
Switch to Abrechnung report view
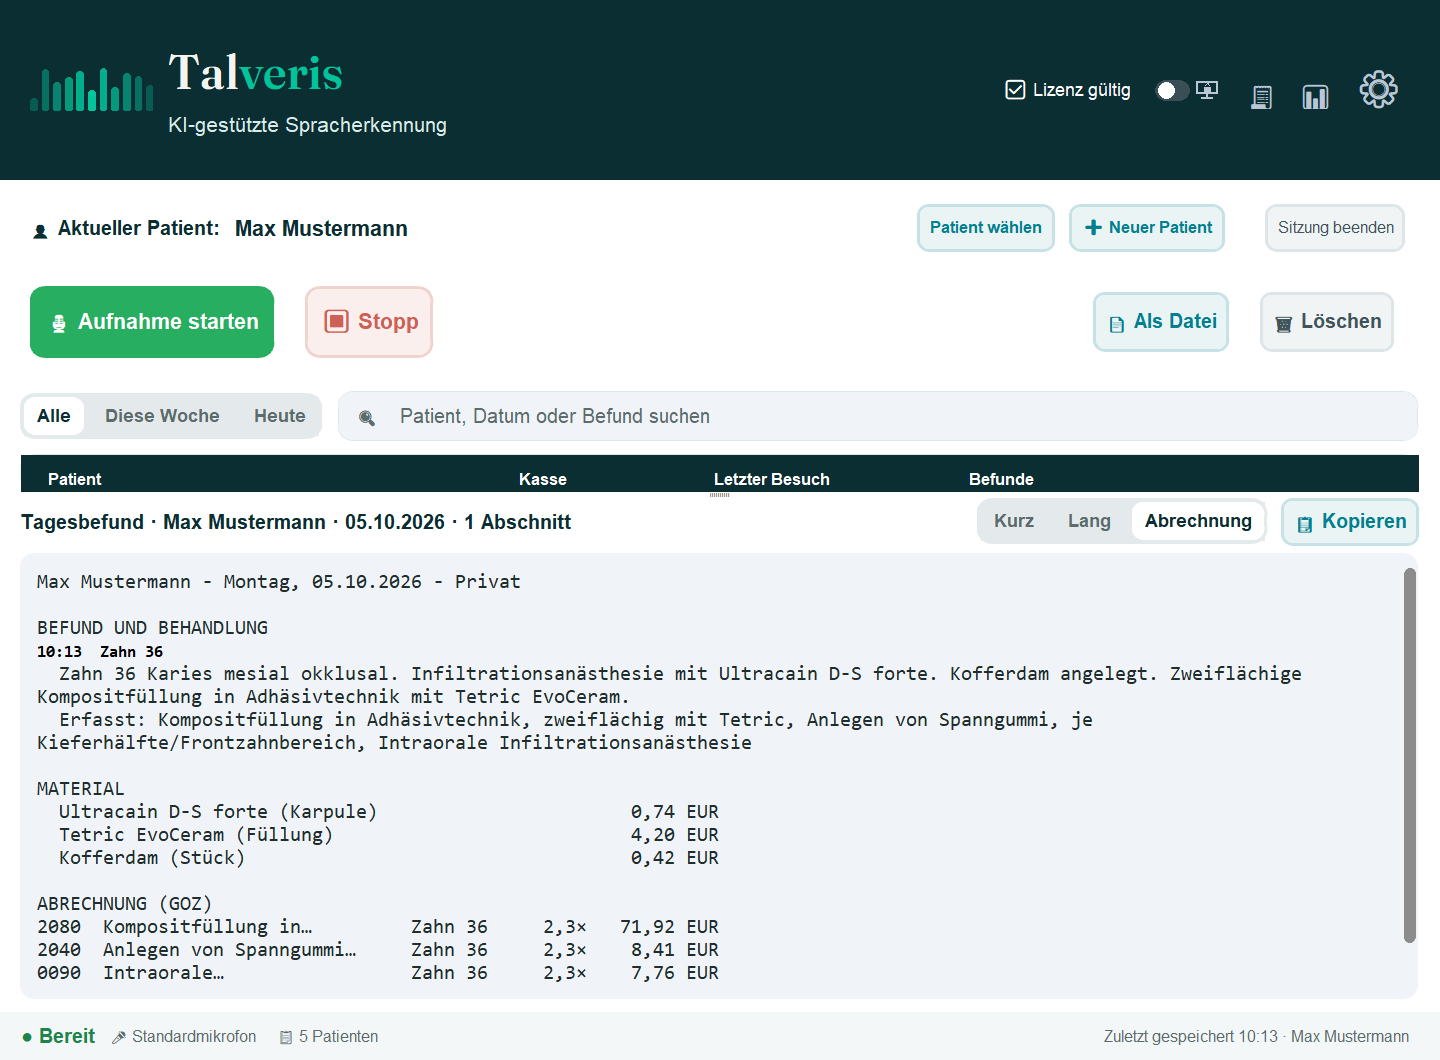1198,521
